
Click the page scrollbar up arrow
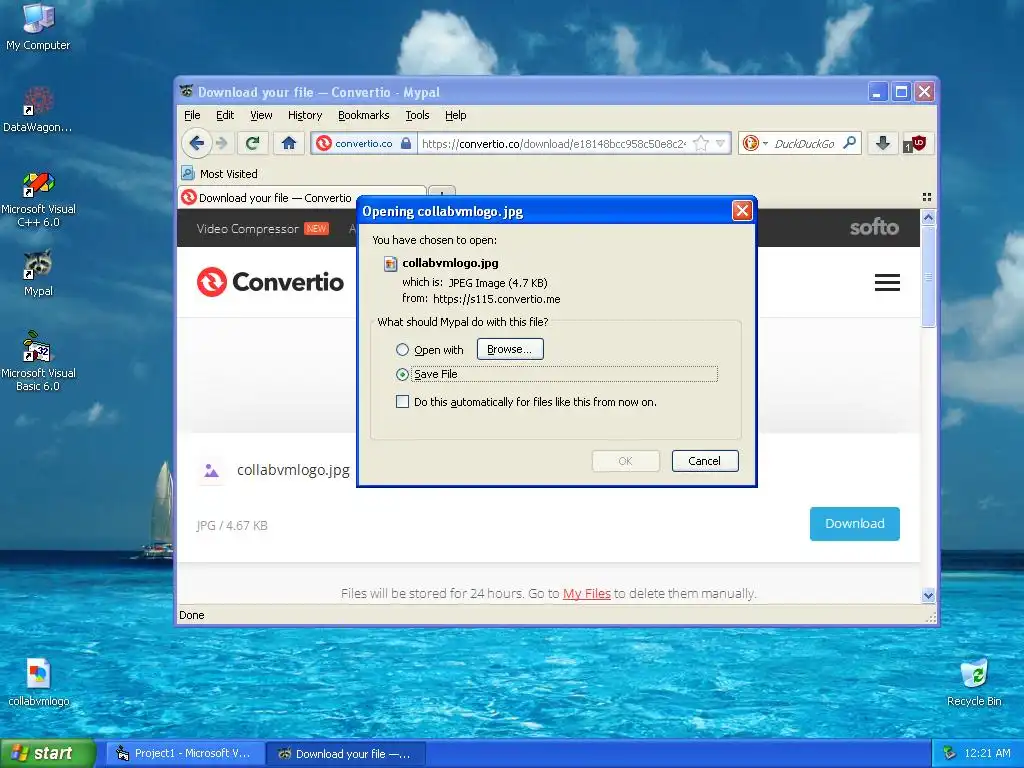pos(928,217)
